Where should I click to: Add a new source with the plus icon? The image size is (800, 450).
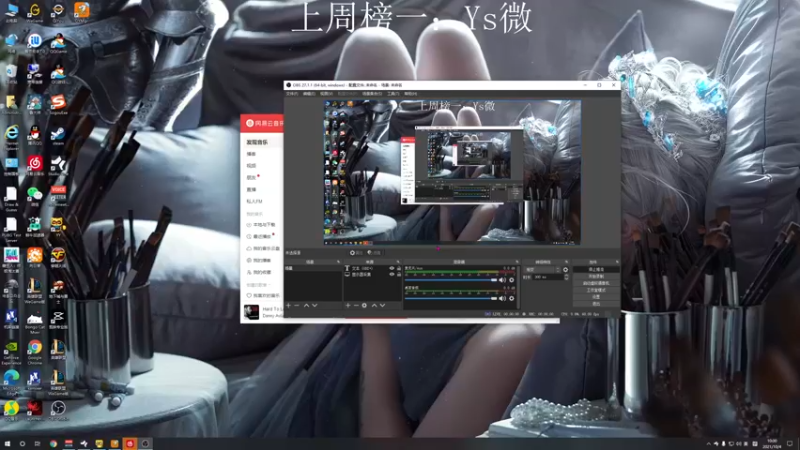coord(348,305)
